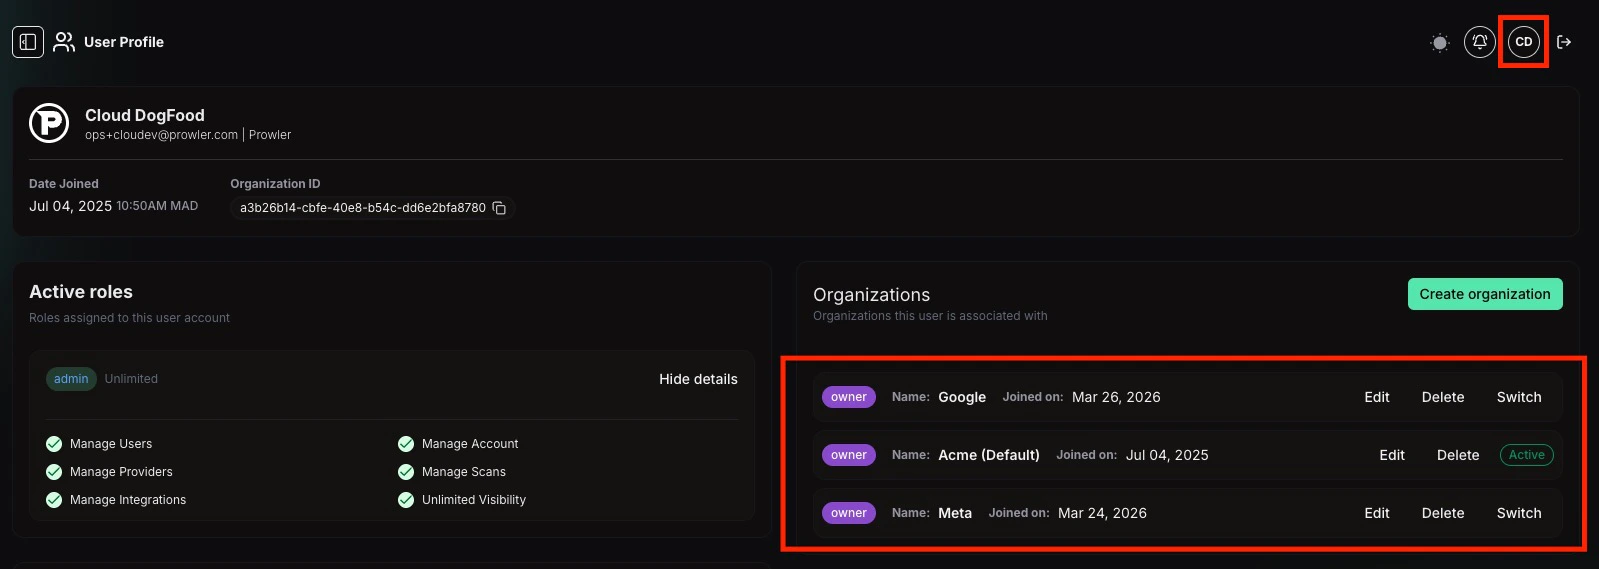
Task: Copy the Organization ID
Action: (499, 208)
